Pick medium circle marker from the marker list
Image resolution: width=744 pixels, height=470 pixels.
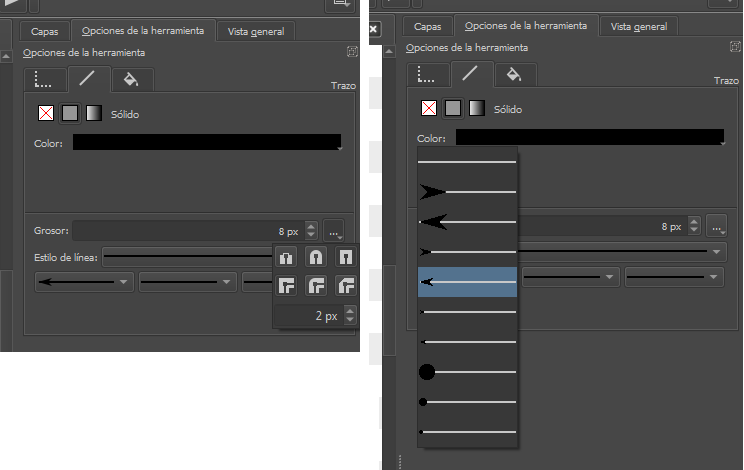467,402
